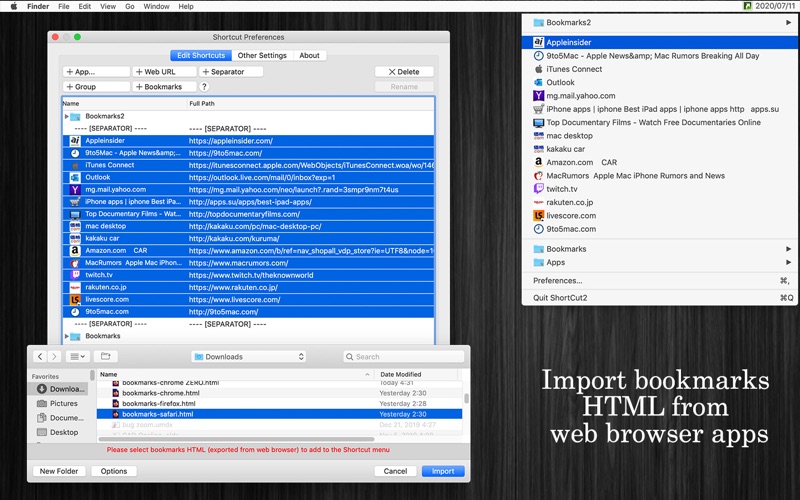The width and height of the screenshot is (800, 500).
Task: Click the twitch.tv icon in the preferences list
Action: pos(75,275)
